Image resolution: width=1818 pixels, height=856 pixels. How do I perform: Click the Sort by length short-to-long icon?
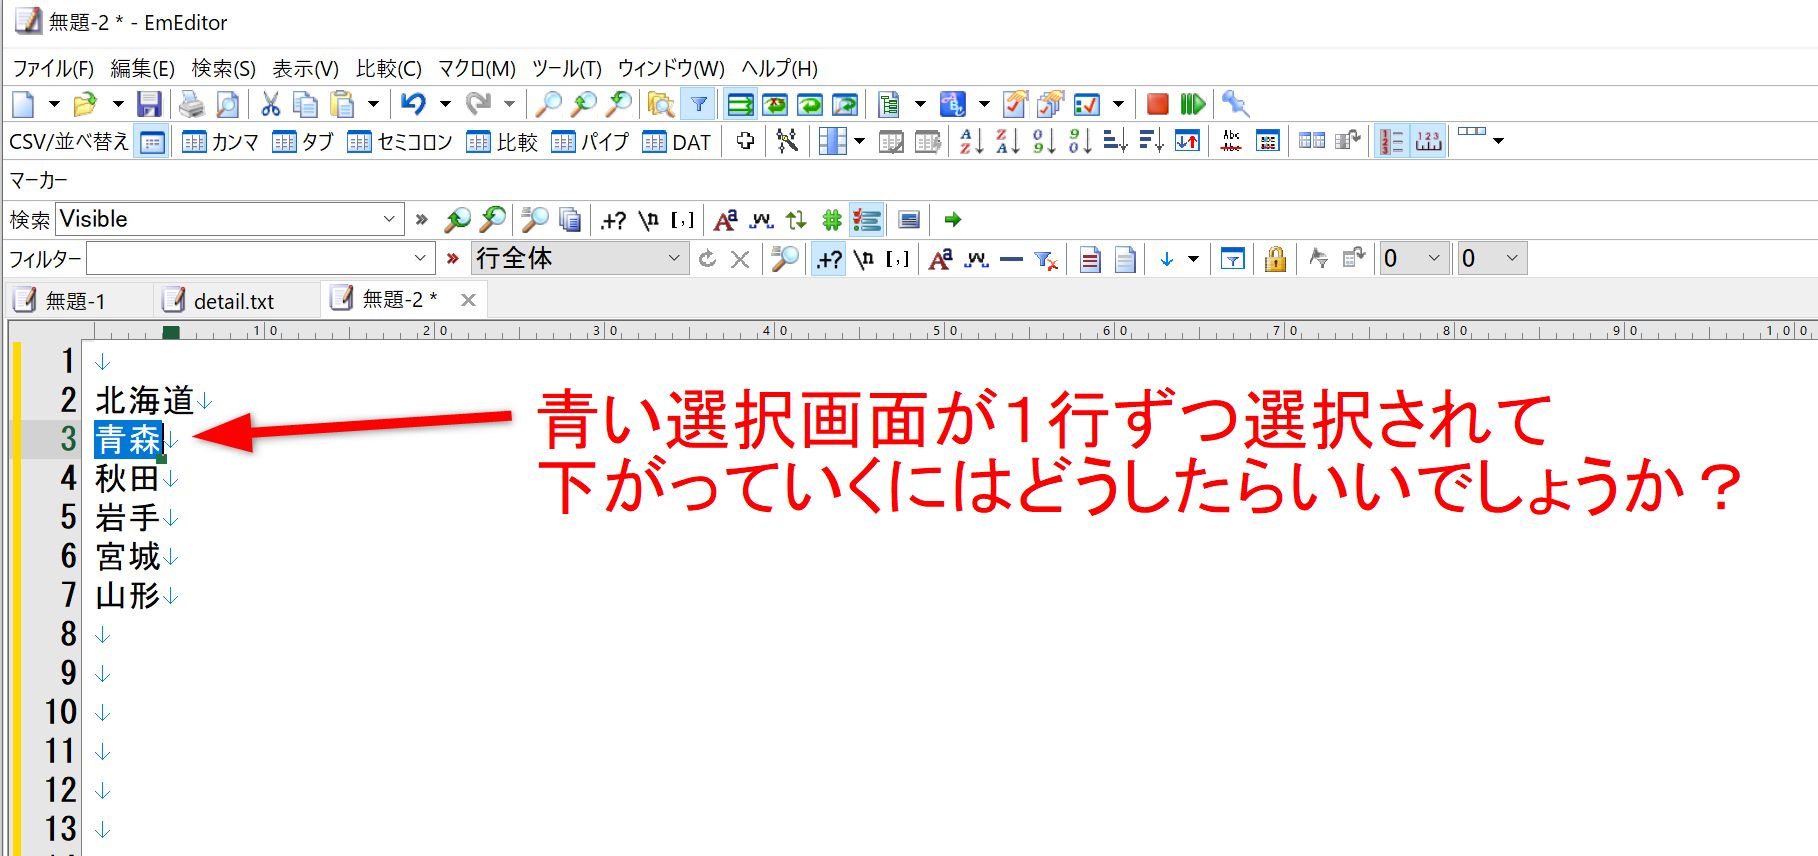pyautogui.click(x=1115, y=141)
